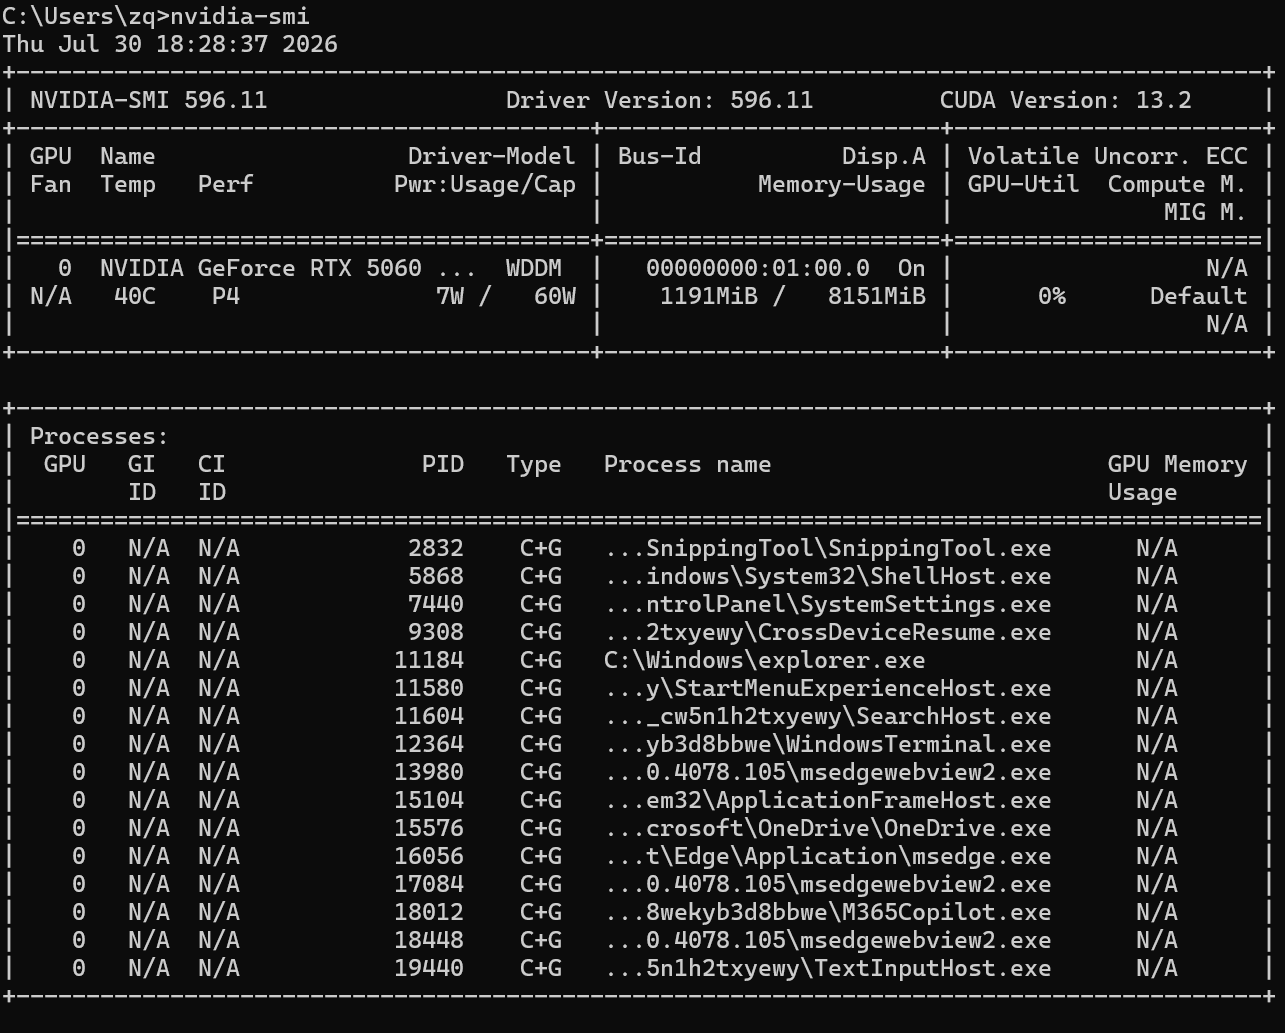This screenshot has width=1285, height=1033.
Task: Click the Temp header text
Action: point(128,184)
